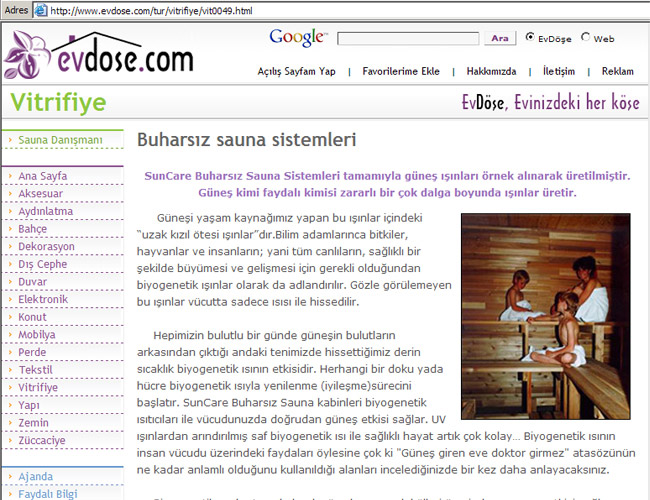Click the Vitrifiye category in the sidebar list
This screenshot has width=650, height=500.
point(38,387)
